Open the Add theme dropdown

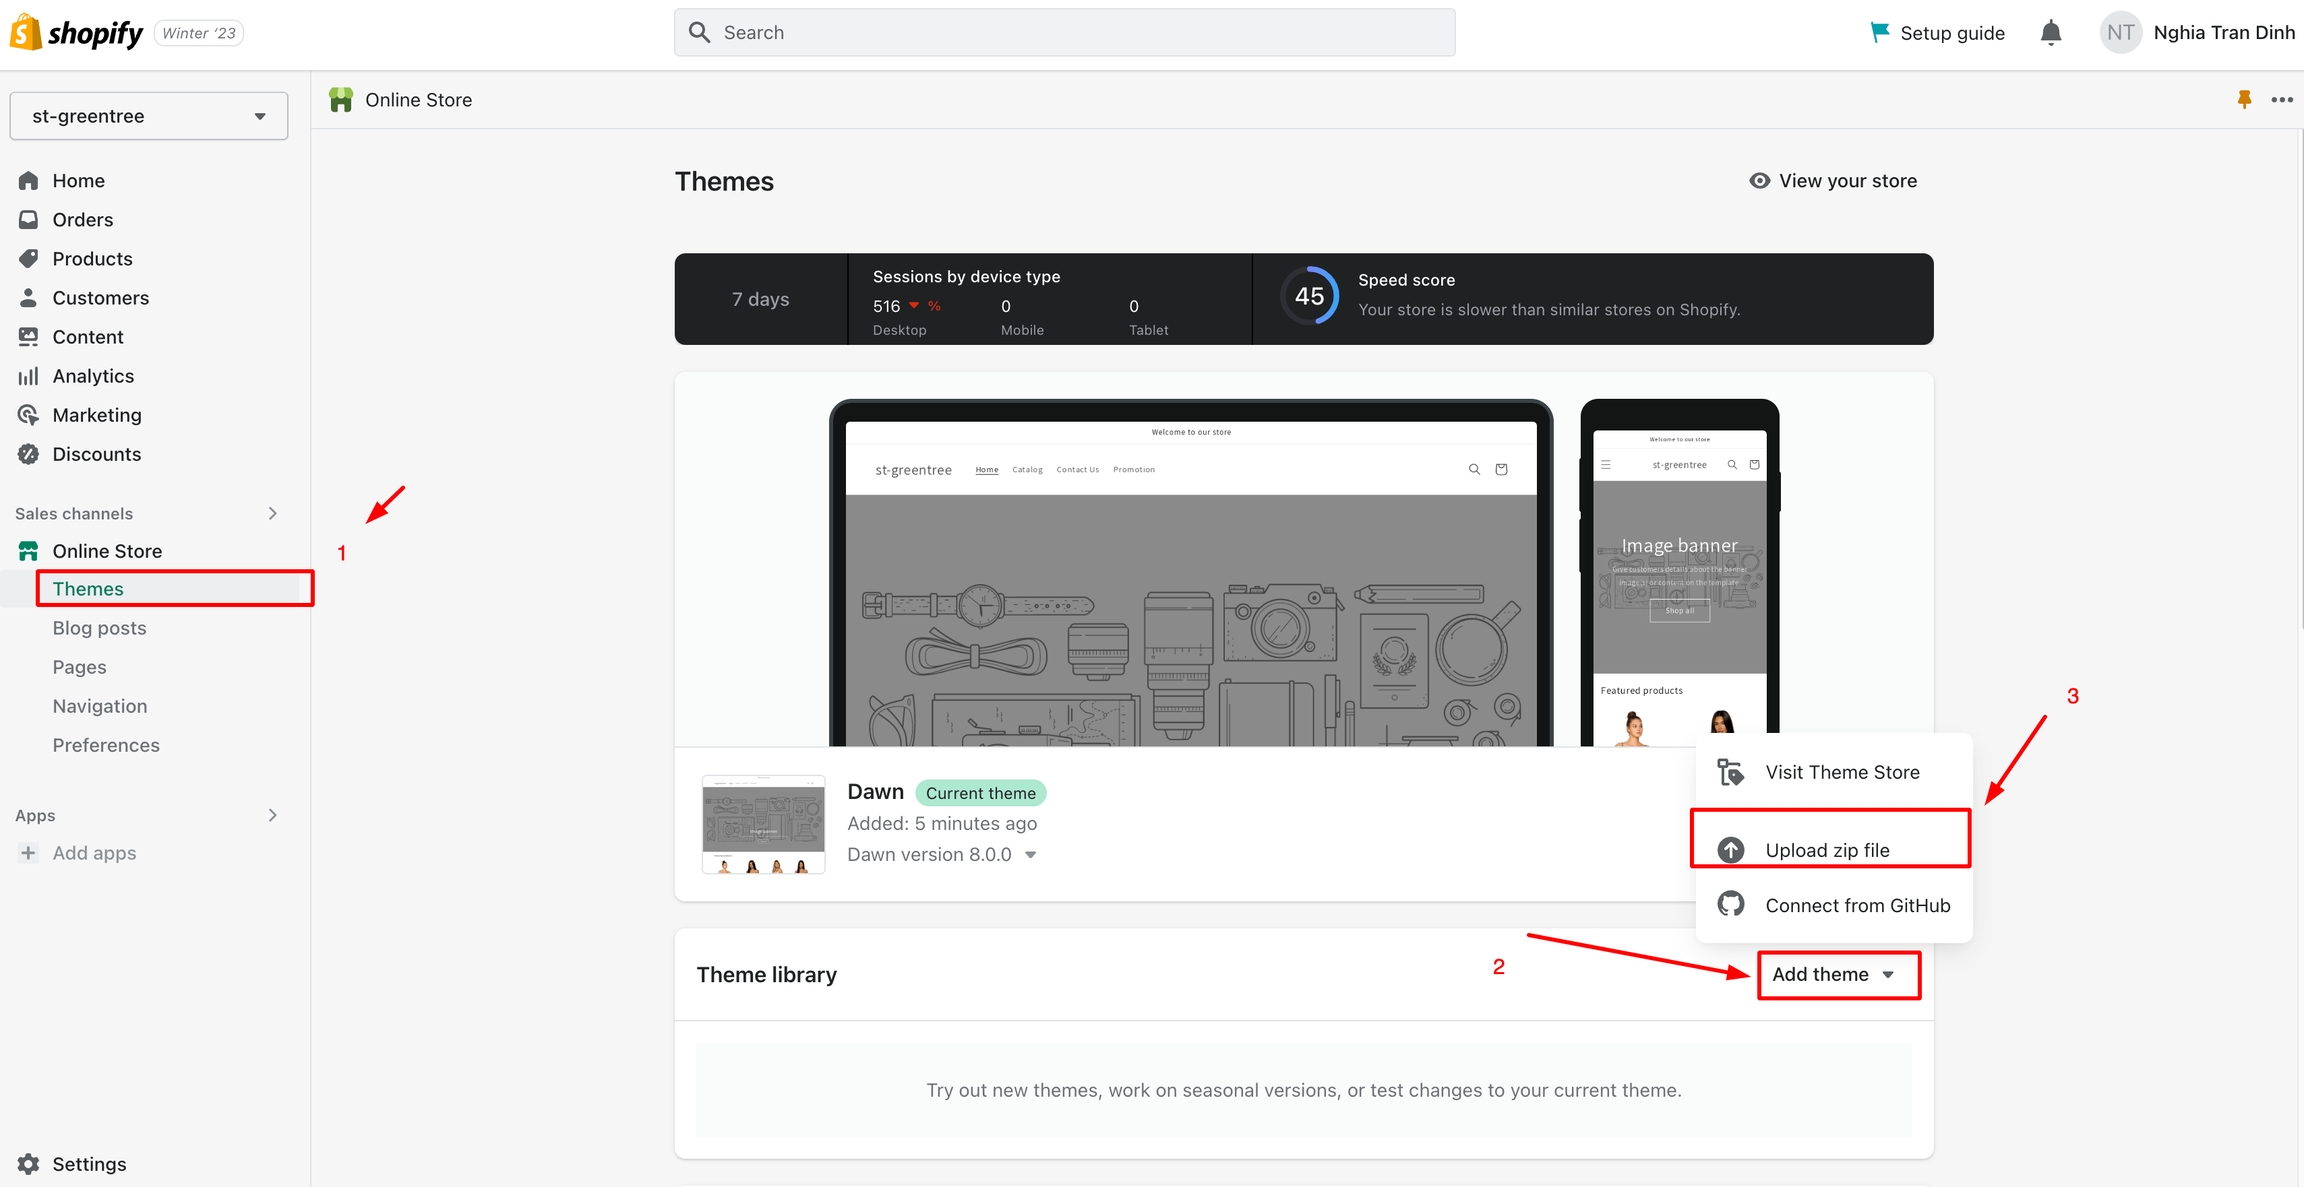(1837, 974)
